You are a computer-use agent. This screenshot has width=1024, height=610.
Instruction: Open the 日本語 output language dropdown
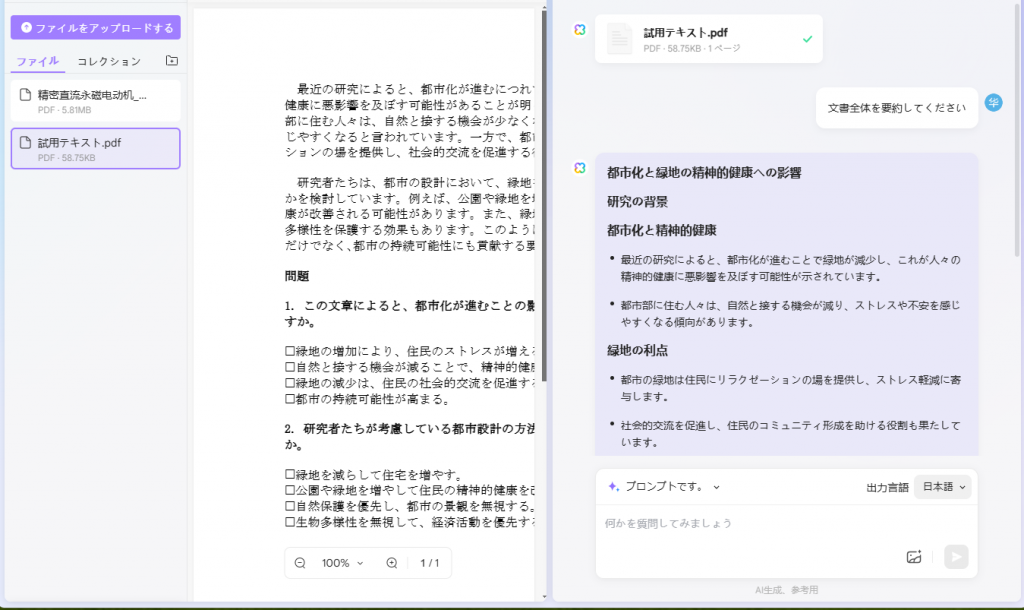pos(943,487)
